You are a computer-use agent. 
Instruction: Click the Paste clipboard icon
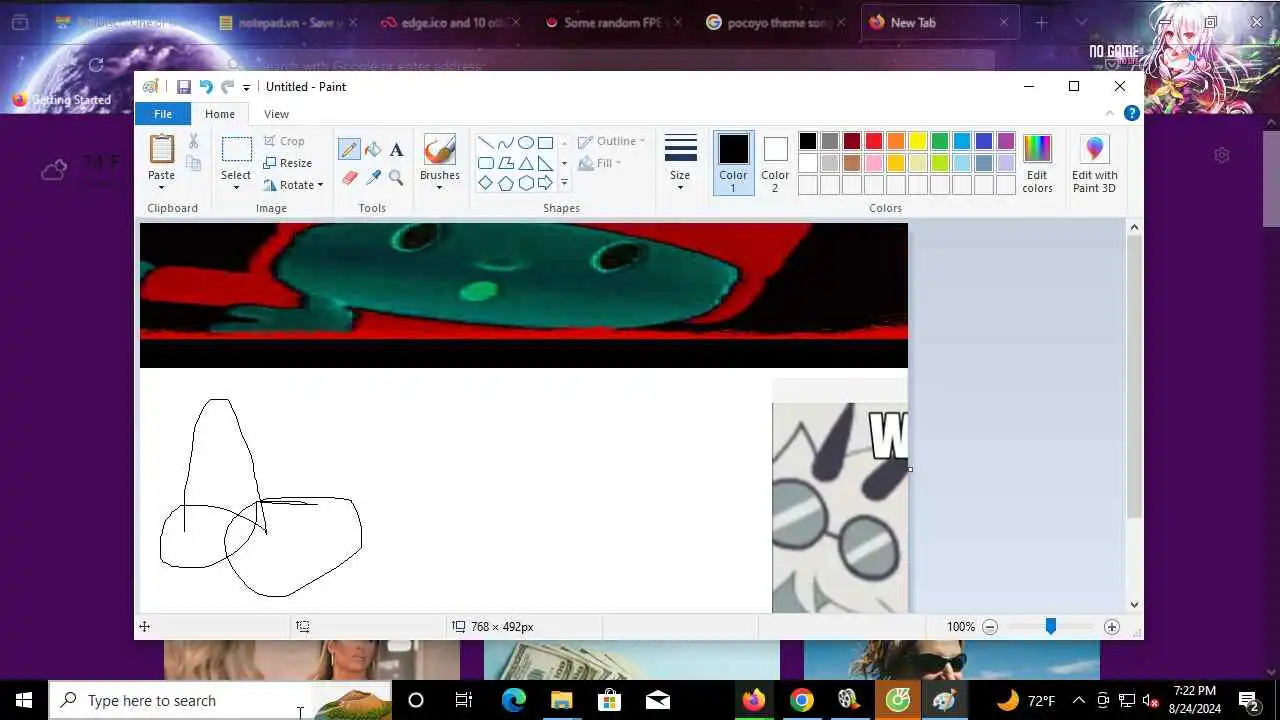(161, 149)
